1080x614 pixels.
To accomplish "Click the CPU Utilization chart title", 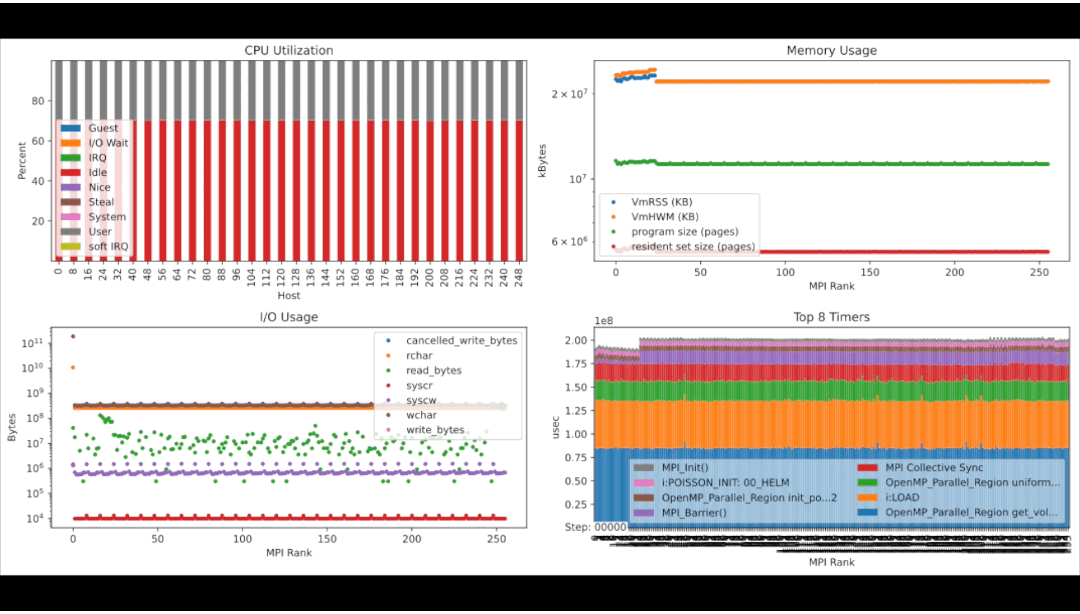I will (x=289, y=51).
